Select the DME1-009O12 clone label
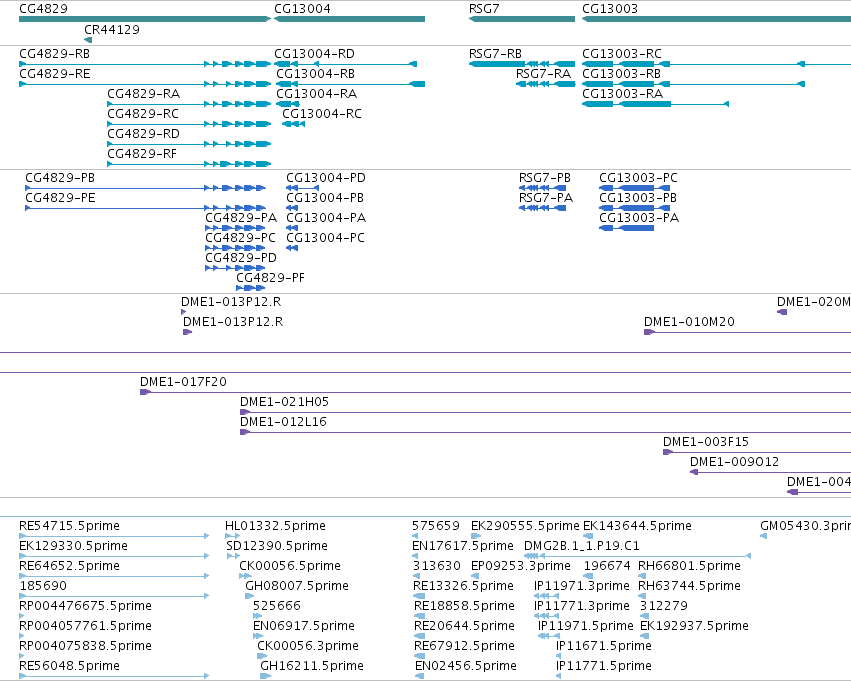Image resolution: width=851 pixels, height=681 pixels. pos(734,463)
